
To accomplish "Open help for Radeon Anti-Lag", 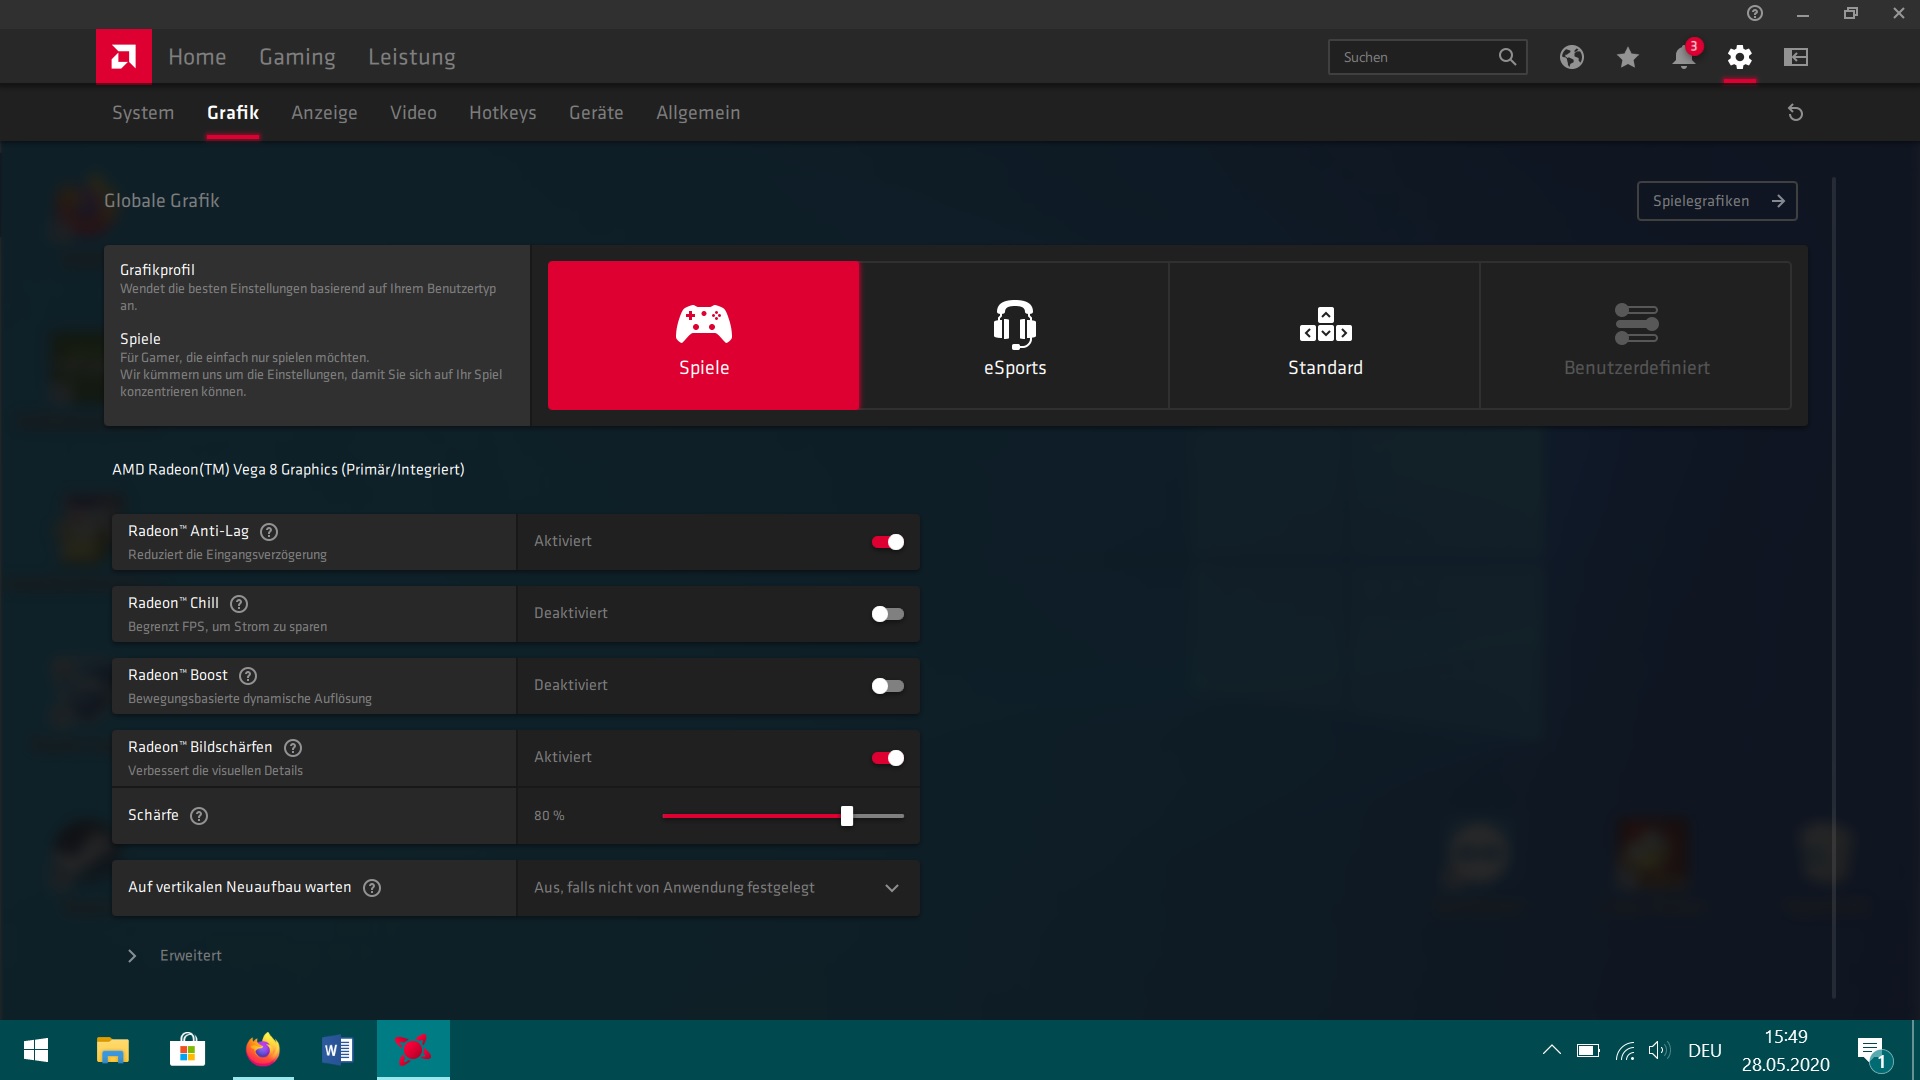I will (x=269, y=532).
